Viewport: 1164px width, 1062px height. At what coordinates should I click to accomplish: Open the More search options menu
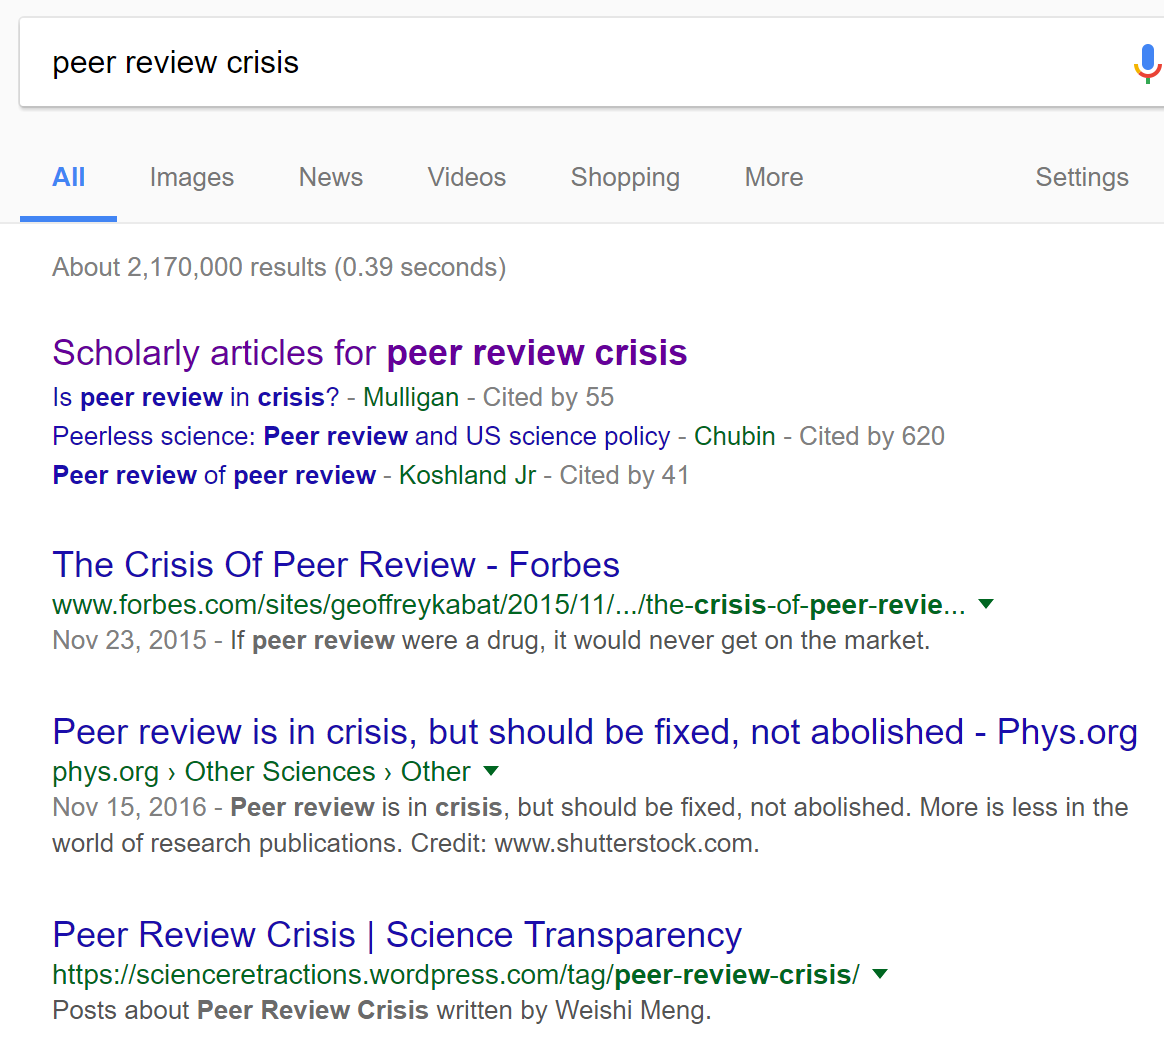click(773, 177)
